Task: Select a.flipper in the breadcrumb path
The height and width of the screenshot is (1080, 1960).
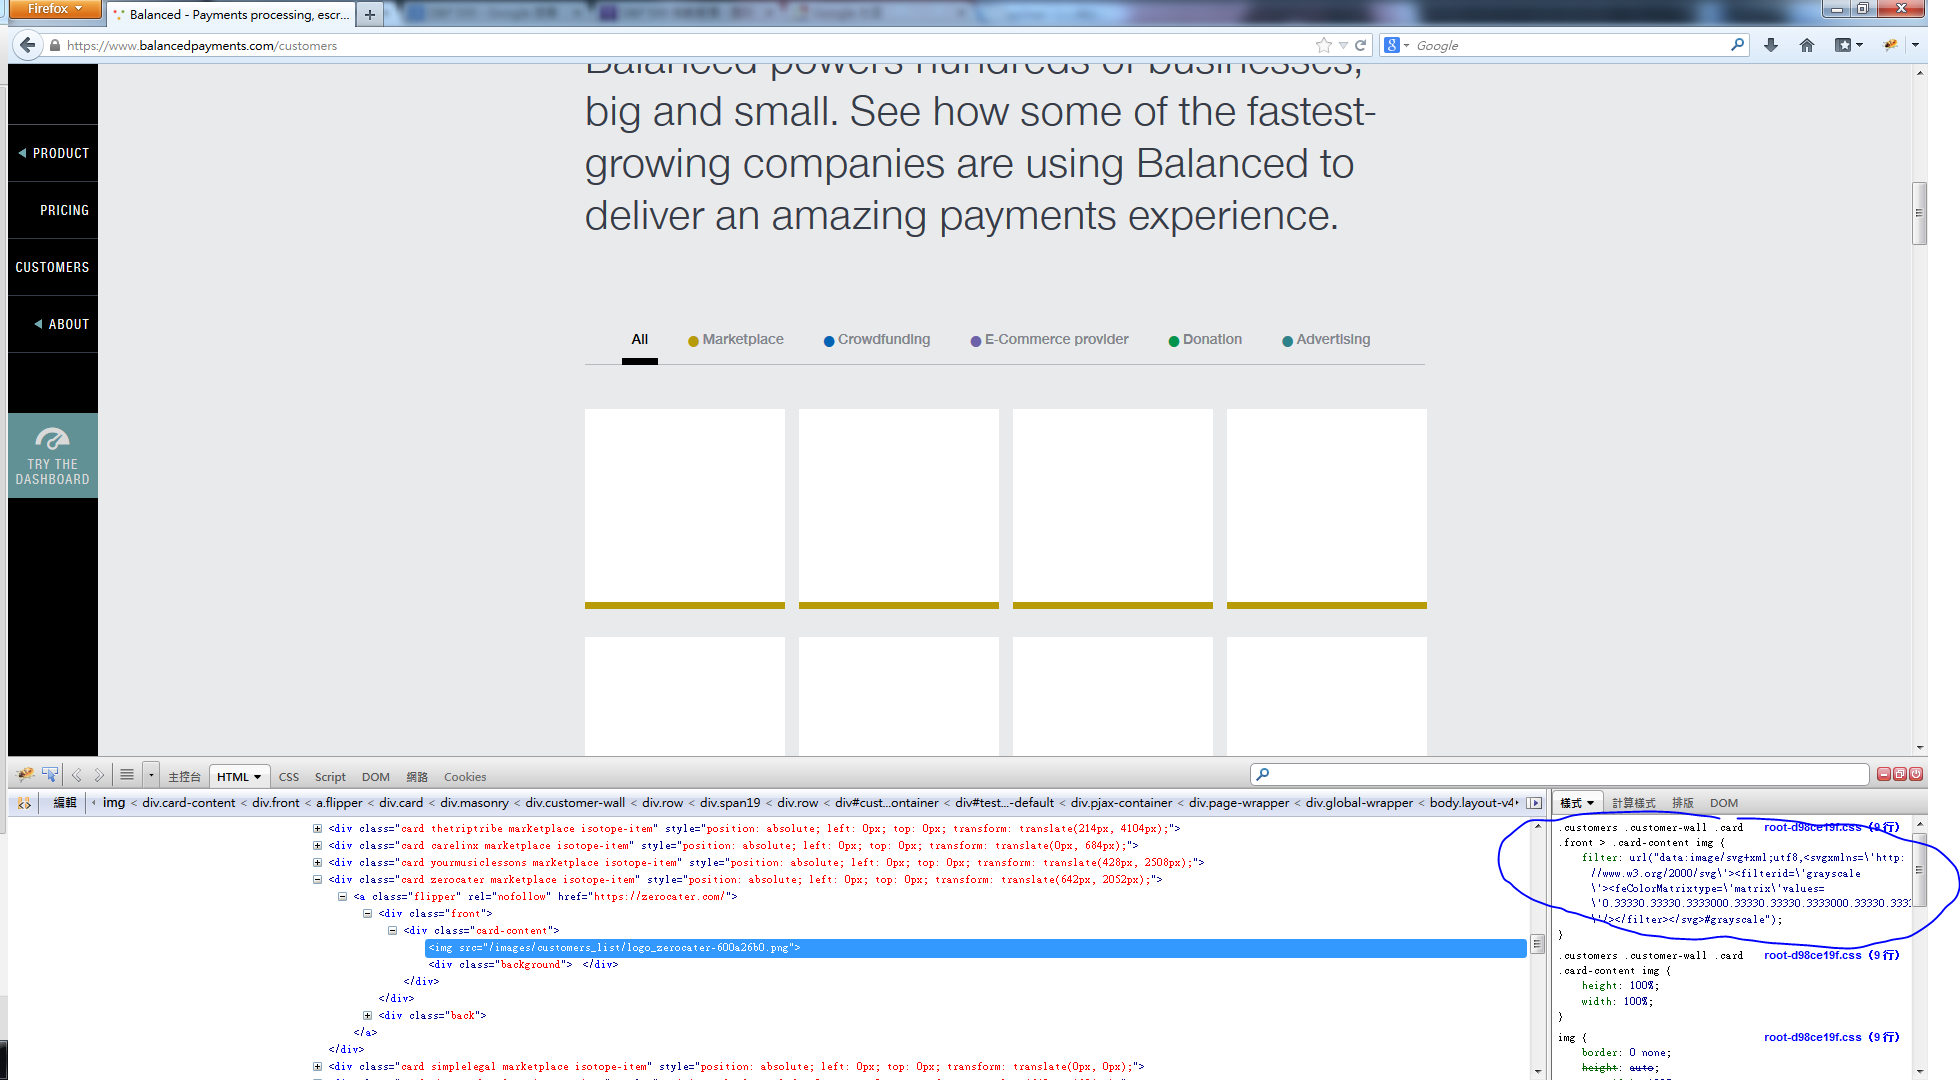Action: point(339,803)
